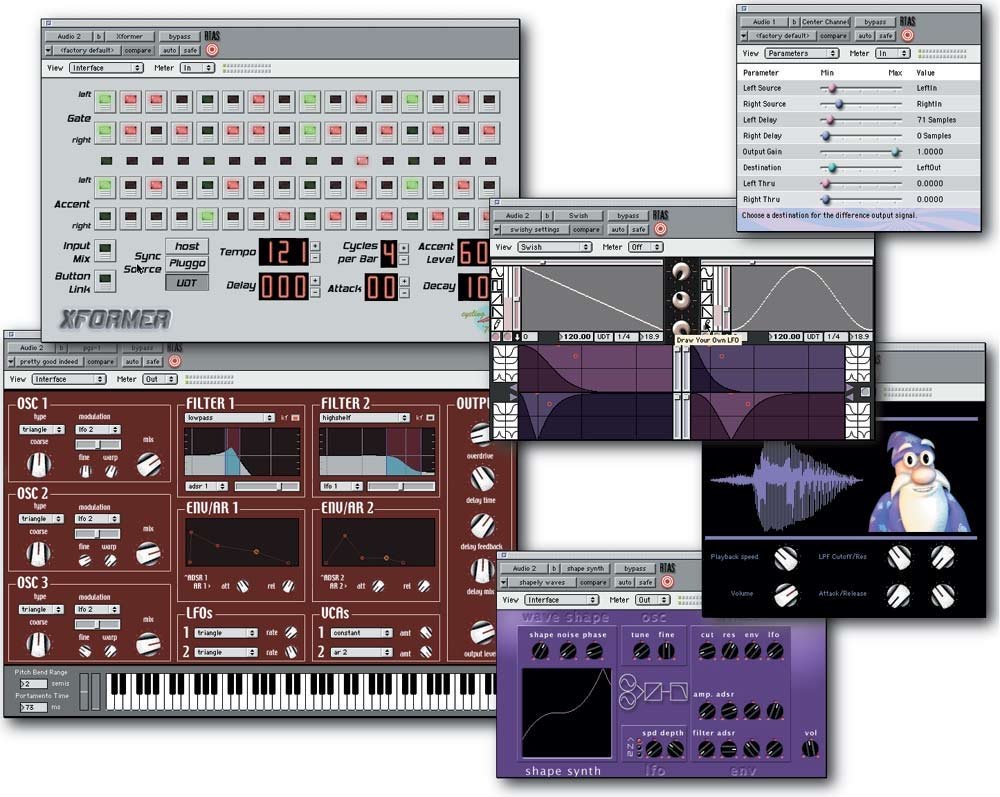Click the Pitch Bend Range input field
1000x797 pixels.
tap(33, 684)
